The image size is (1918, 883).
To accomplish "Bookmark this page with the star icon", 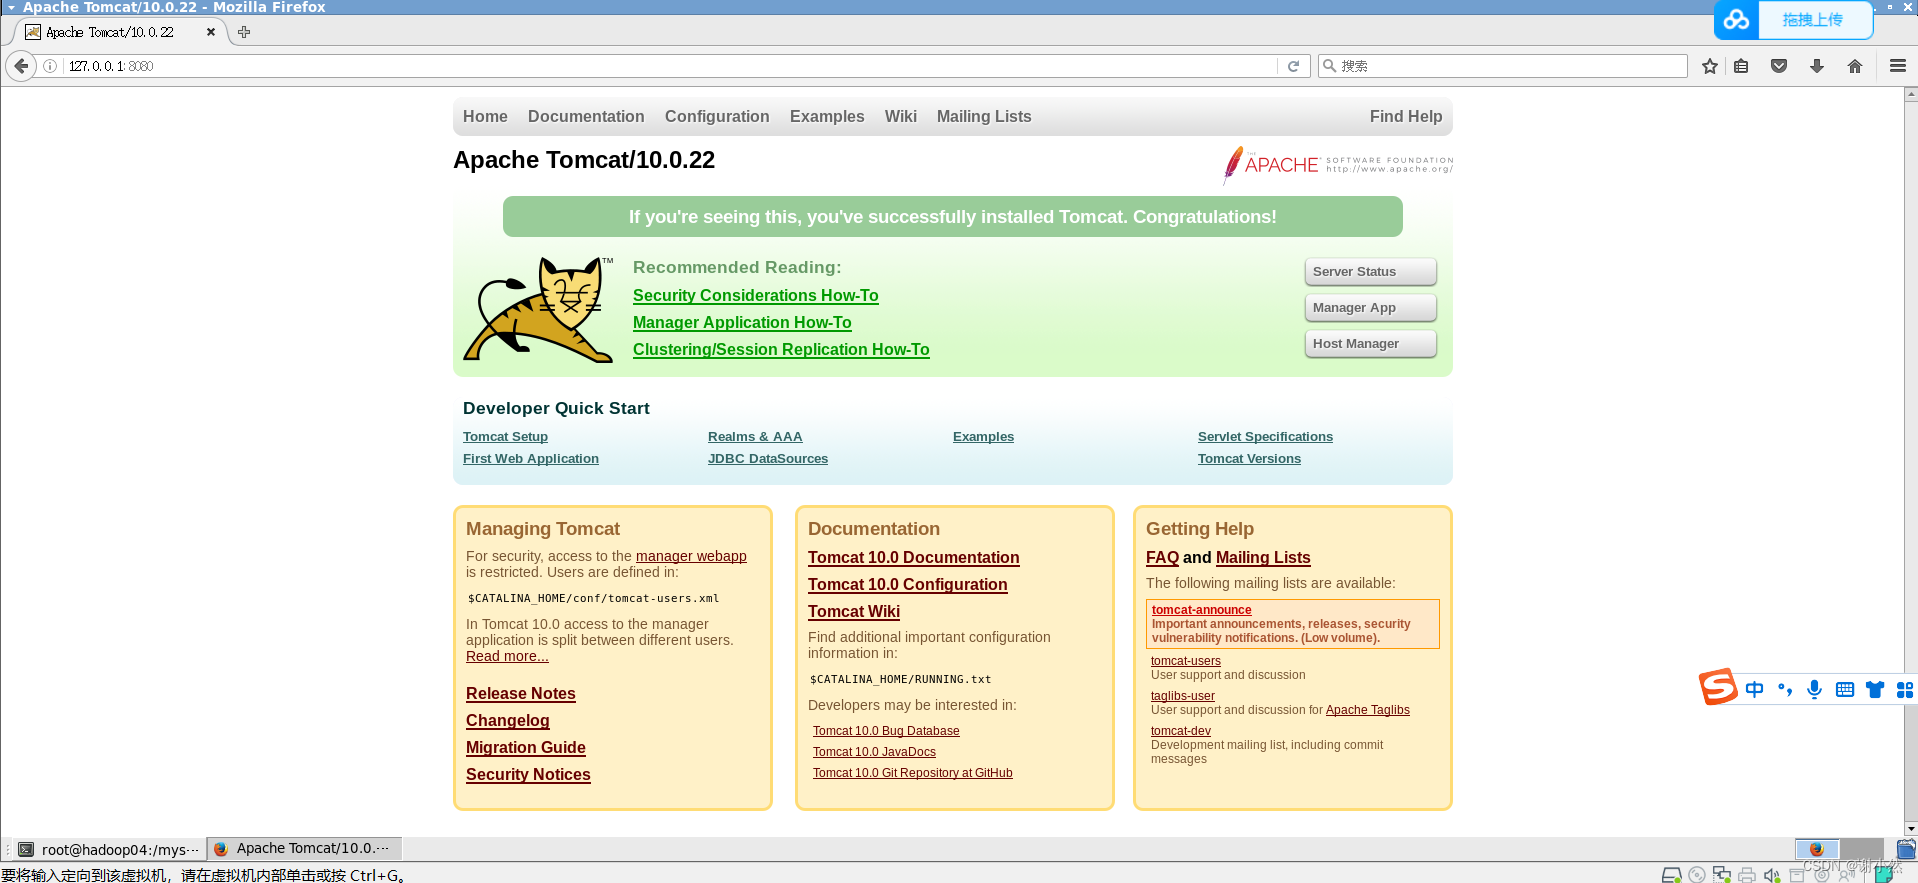I will tap(1710, 66).
